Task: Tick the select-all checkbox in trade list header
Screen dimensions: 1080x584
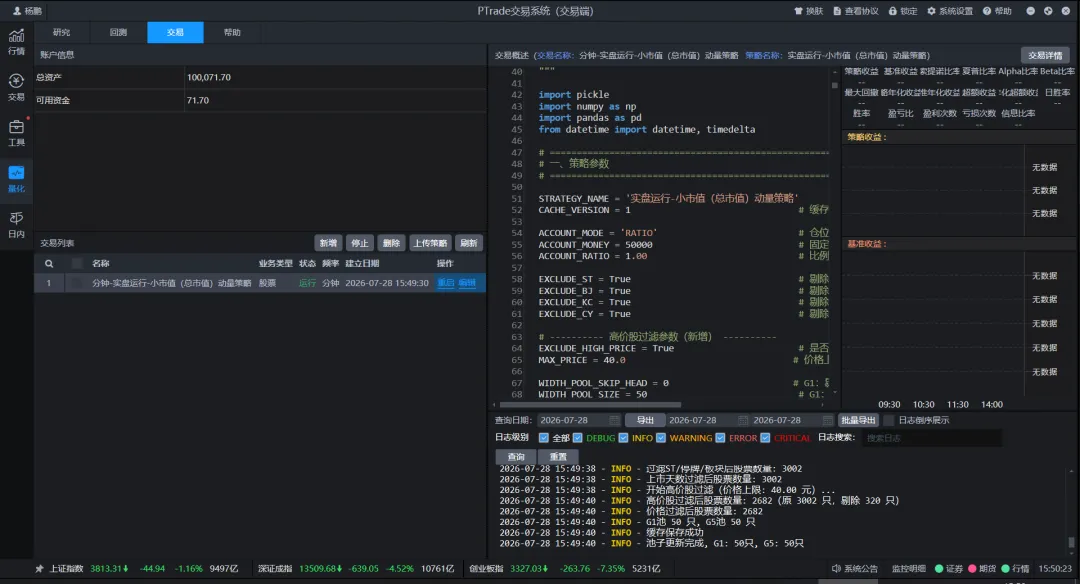Action: coord(77,264)
